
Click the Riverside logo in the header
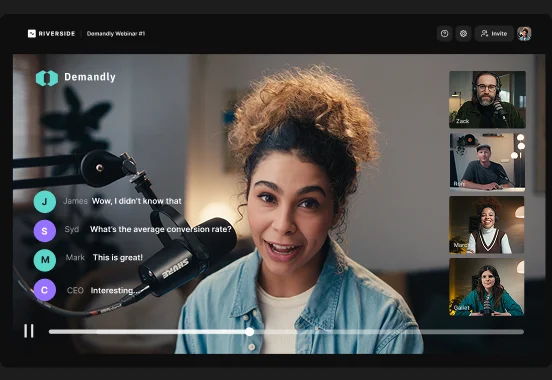tap(51, 33)
